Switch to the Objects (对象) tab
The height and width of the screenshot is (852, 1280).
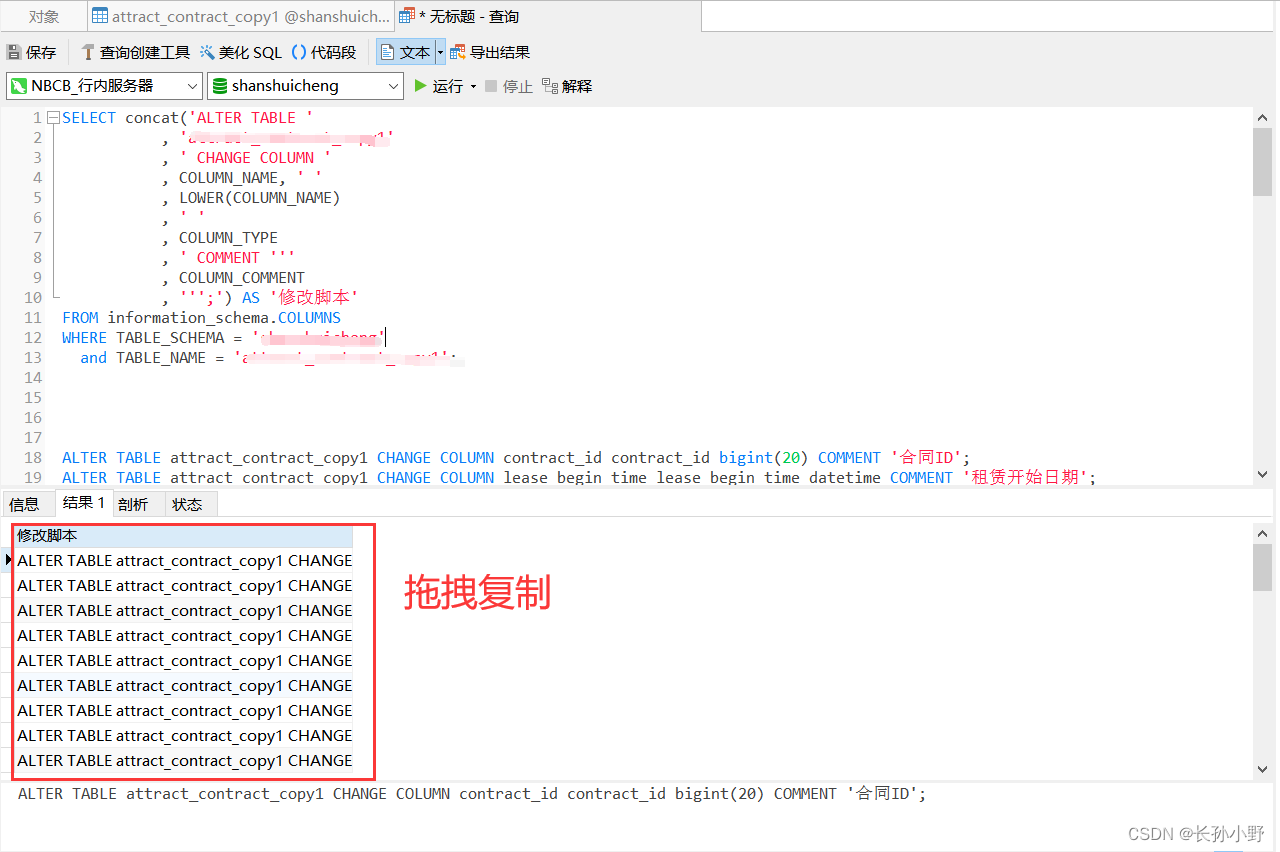(43, 16)
